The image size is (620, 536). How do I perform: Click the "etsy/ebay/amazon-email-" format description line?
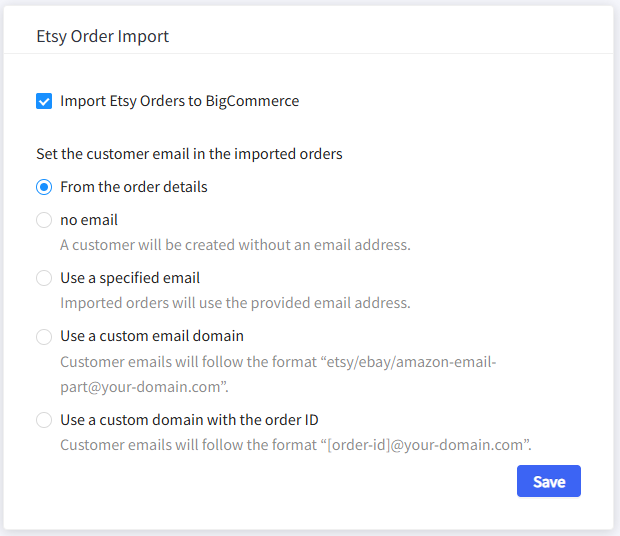point(278,361)
